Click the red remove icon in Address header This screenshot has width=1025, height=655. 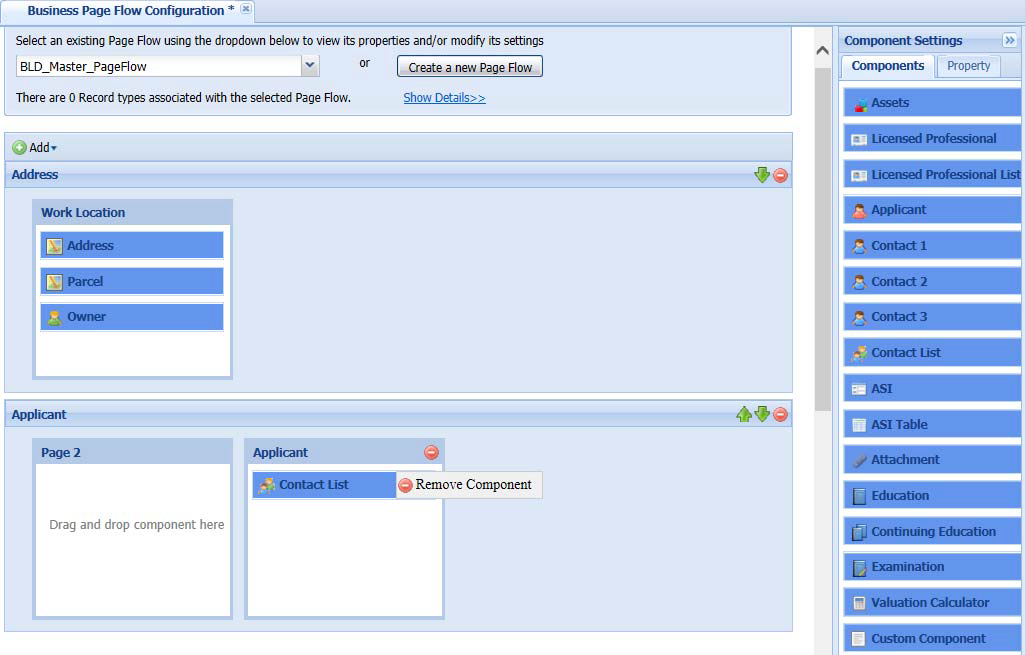[x=781, y=175]
